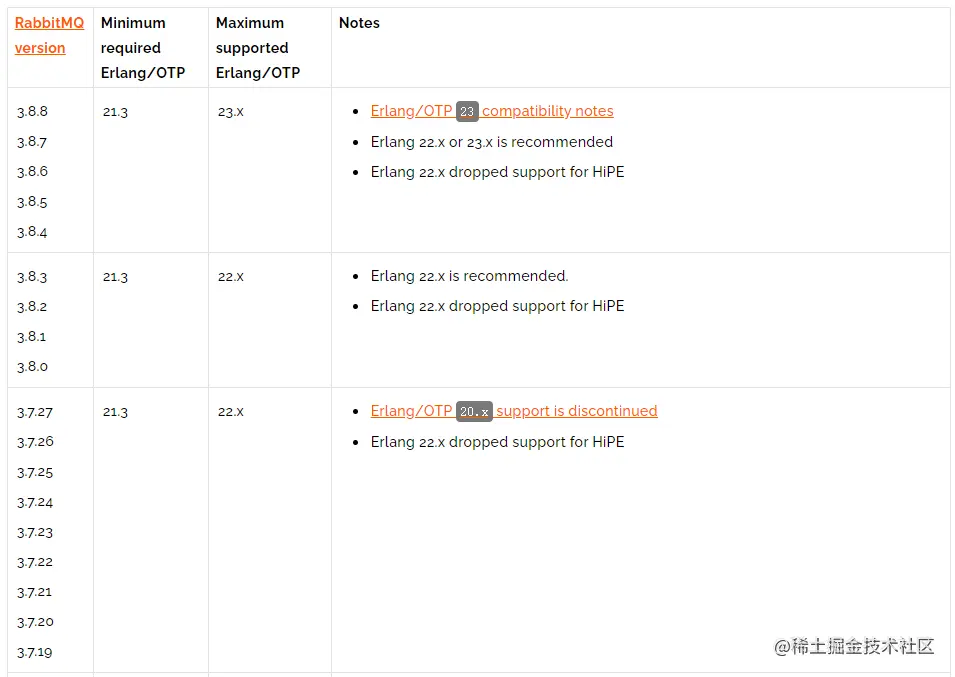
Task: Click 'Erlang 22.x or 23.x is recommended' note
Action: [x=491, y=142]
